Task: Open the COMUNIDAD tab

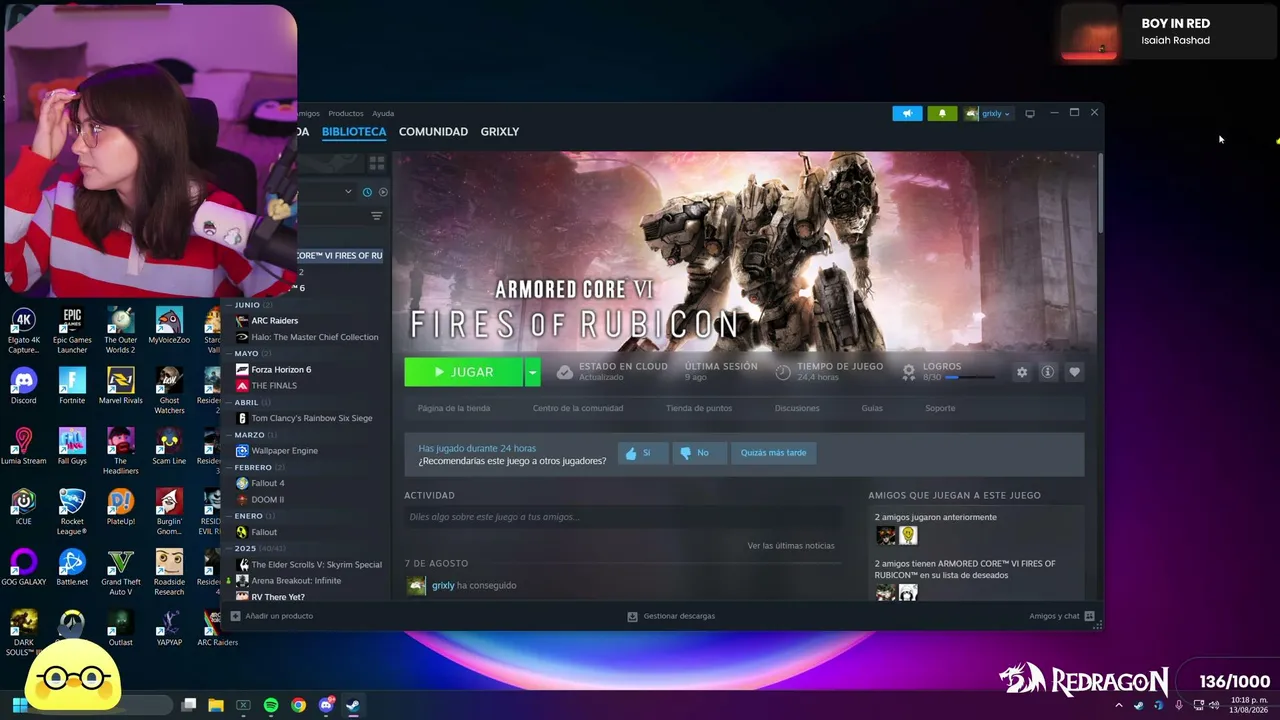Action: pos(433,132)
